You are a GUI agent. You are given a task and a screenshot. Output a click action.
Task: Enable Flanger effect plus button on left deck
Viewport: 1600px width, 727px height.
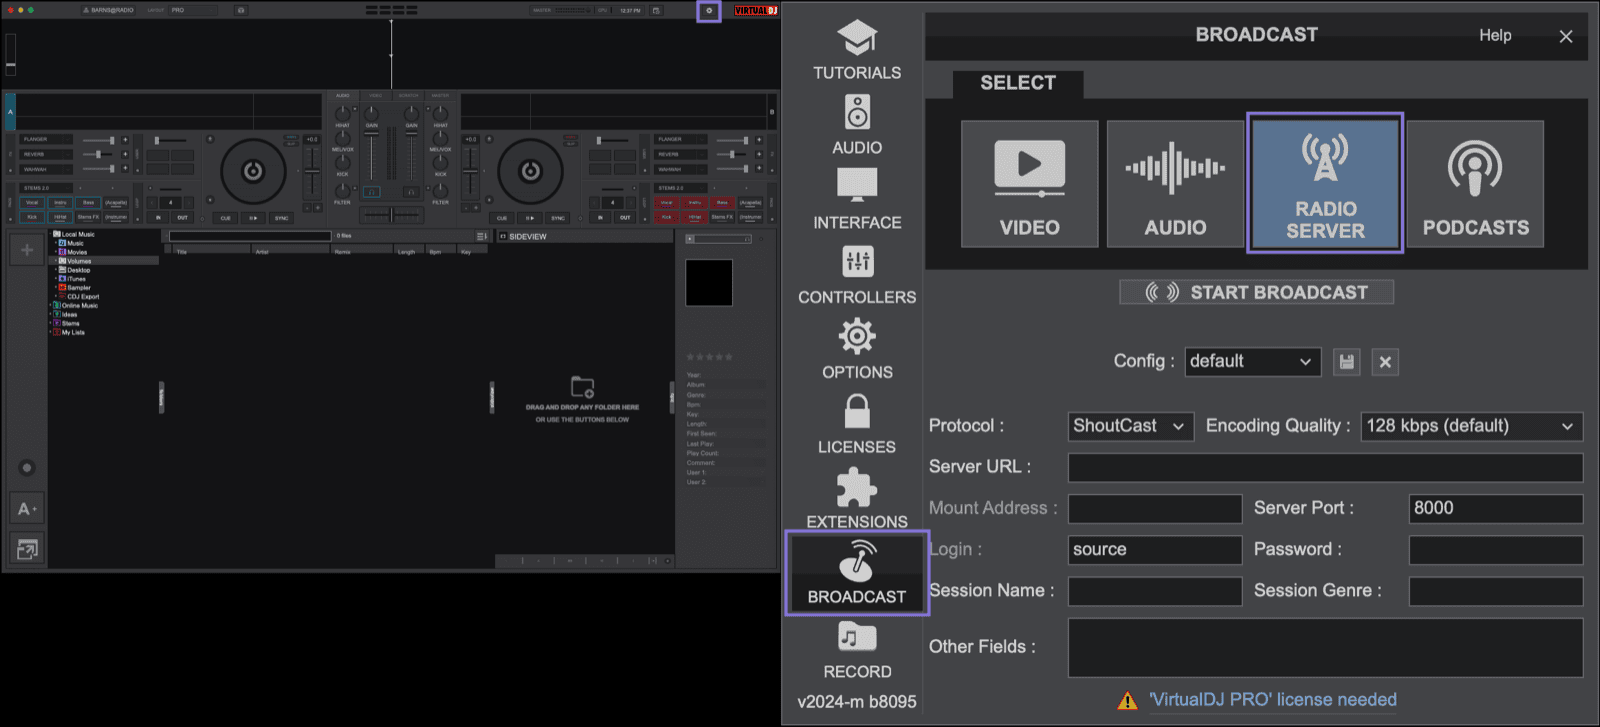coord(125,140)
